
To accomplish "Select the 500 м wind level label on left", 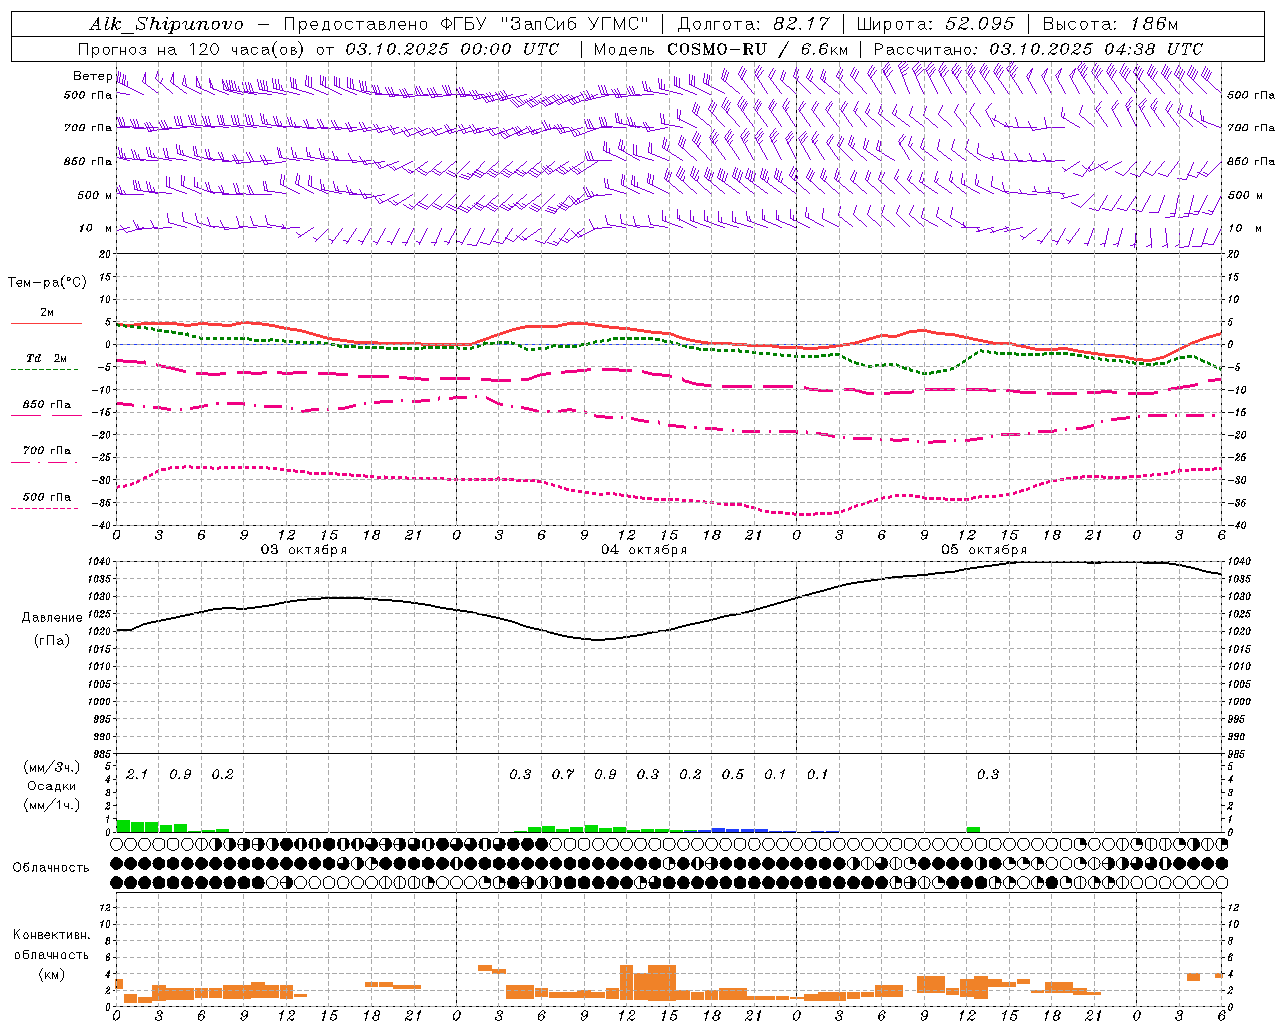I will (x=95, y=195).
